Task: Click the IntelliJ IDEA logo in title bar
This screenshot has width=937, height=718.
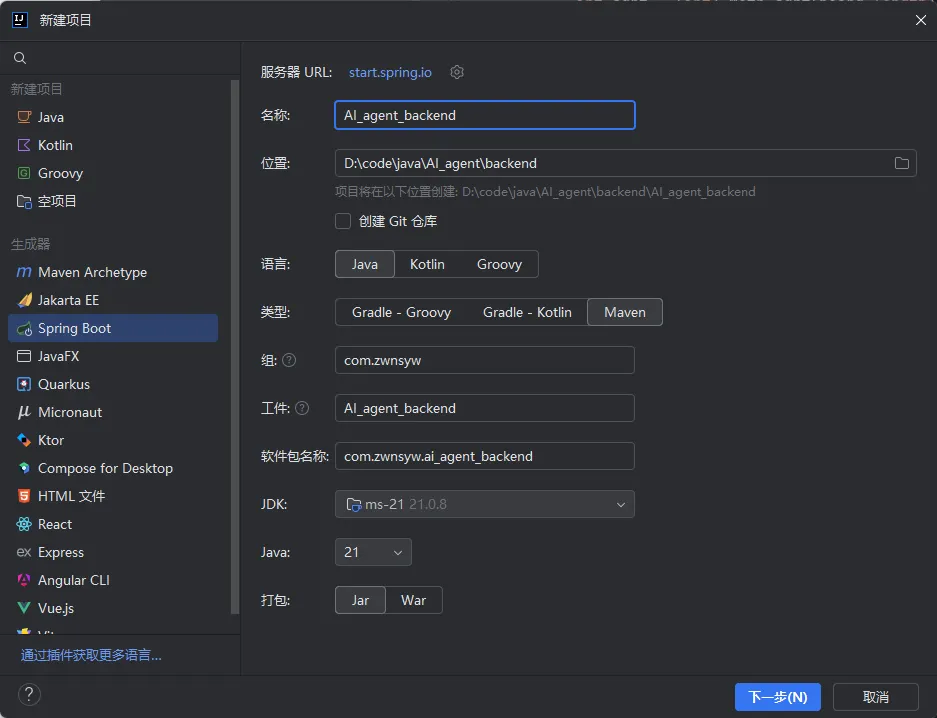Action: point(20,20)
